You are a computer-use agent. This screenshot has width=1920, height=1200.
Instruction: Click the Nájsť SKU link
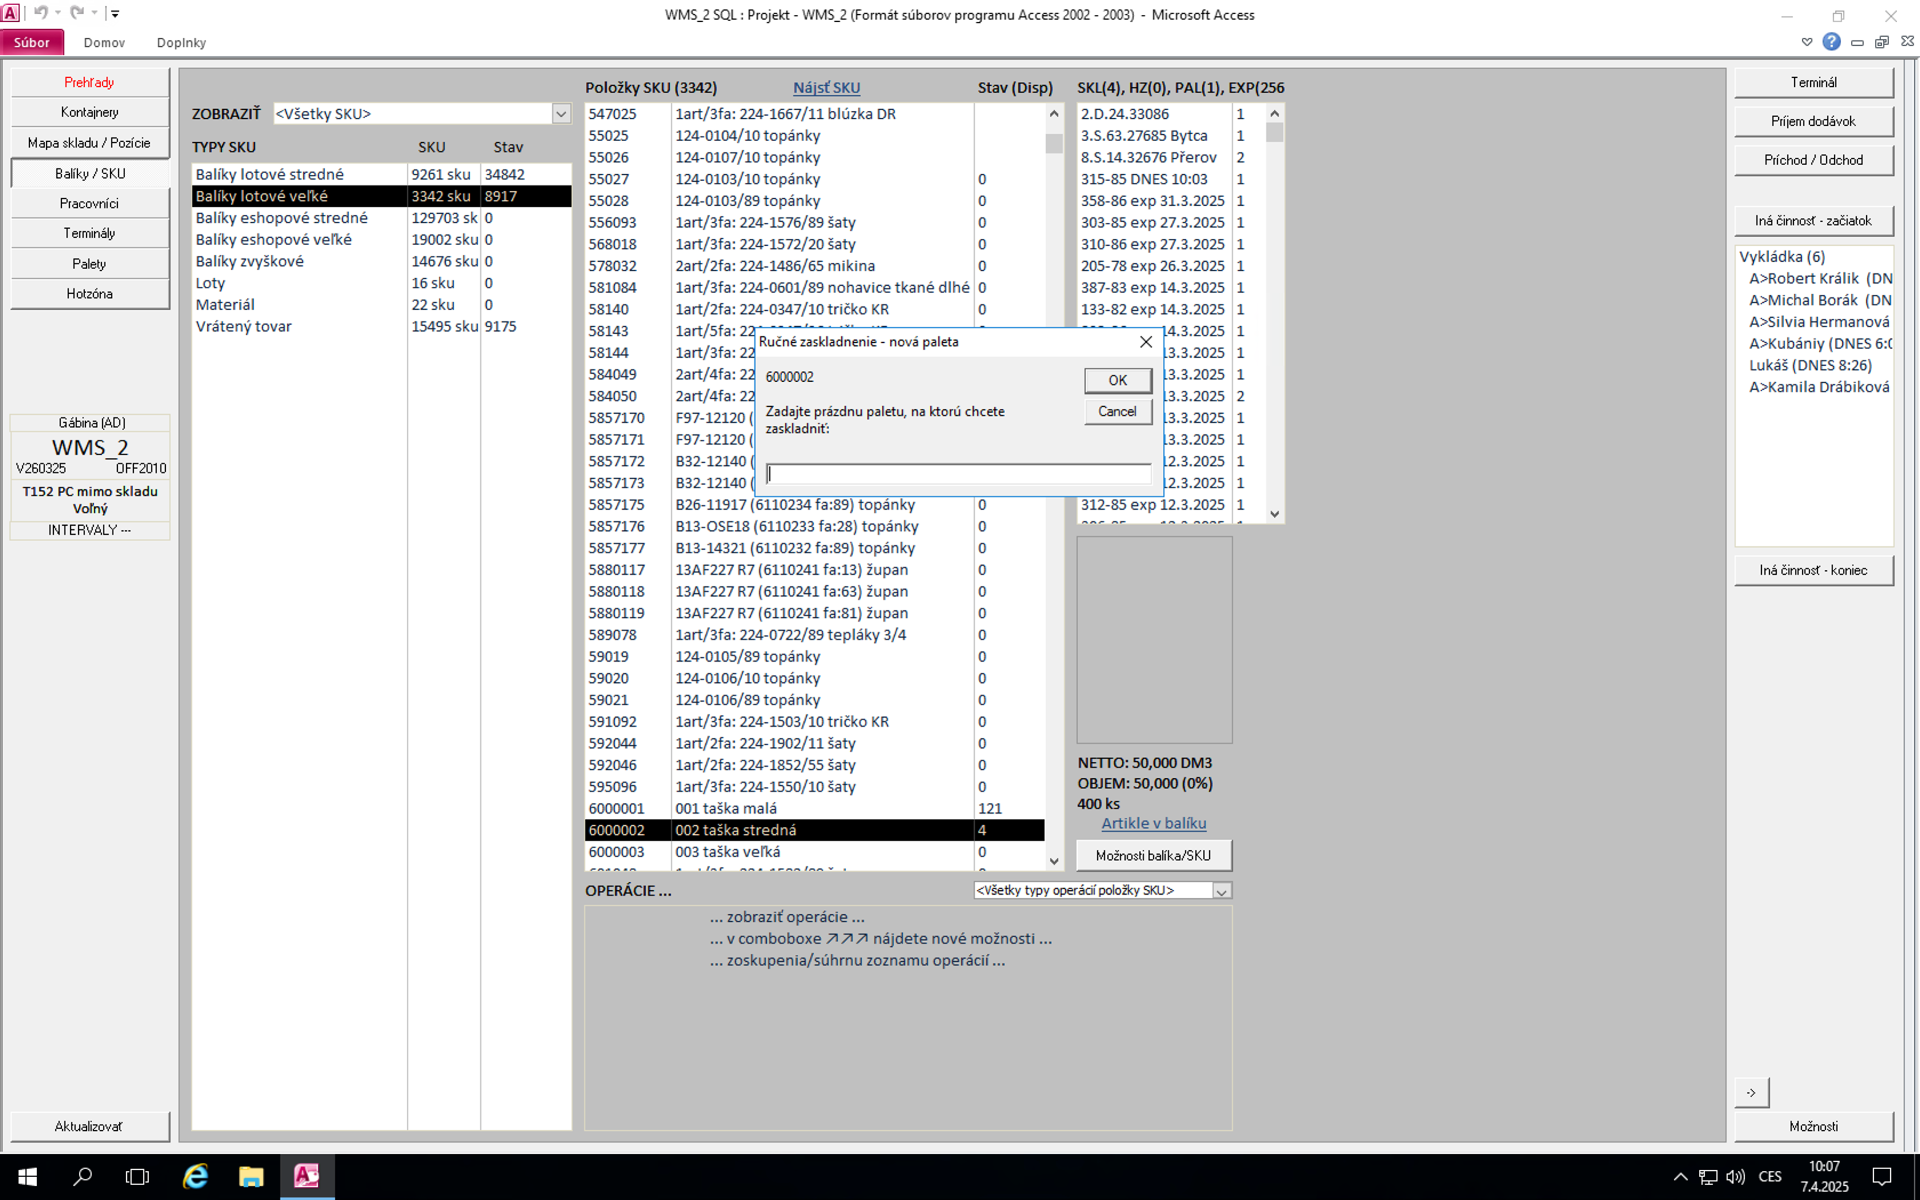826,88
